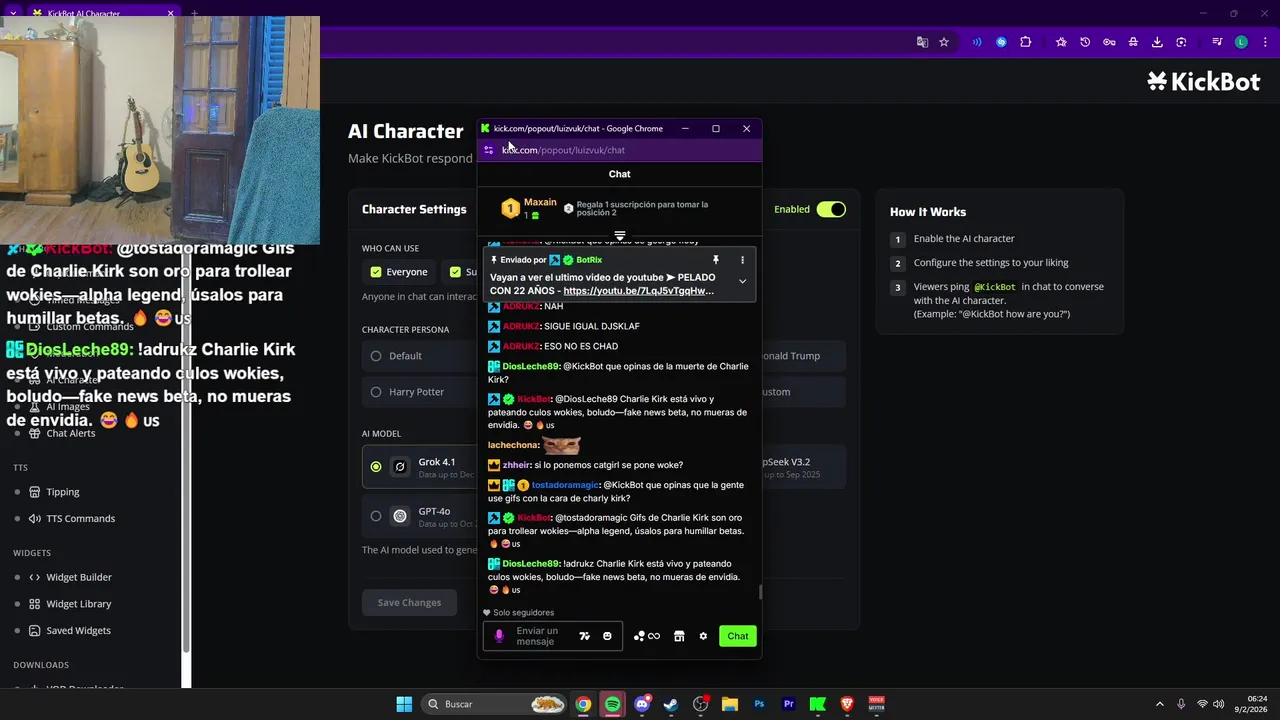The image size is (1280, 720).
Task: Open Tipping in the sidebar
Action: point(63,492)
